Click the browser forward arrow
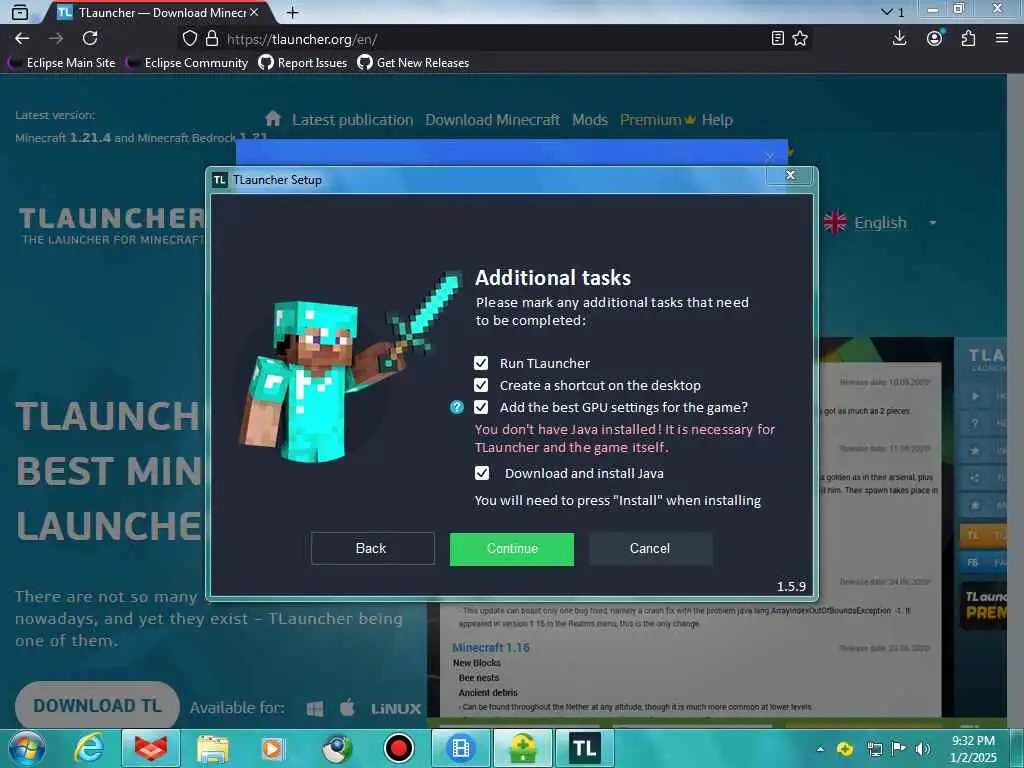 tap(56, 39)
